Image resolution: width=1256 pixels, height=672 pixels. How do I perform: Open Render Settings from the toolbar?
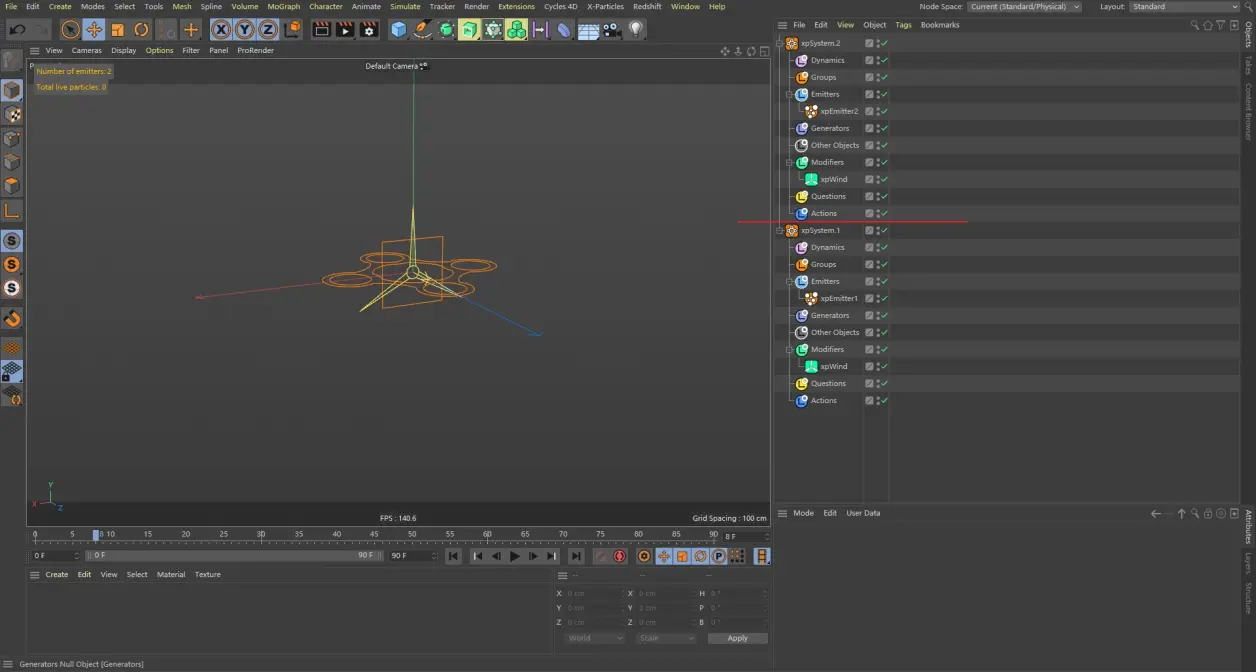[369, 29]
